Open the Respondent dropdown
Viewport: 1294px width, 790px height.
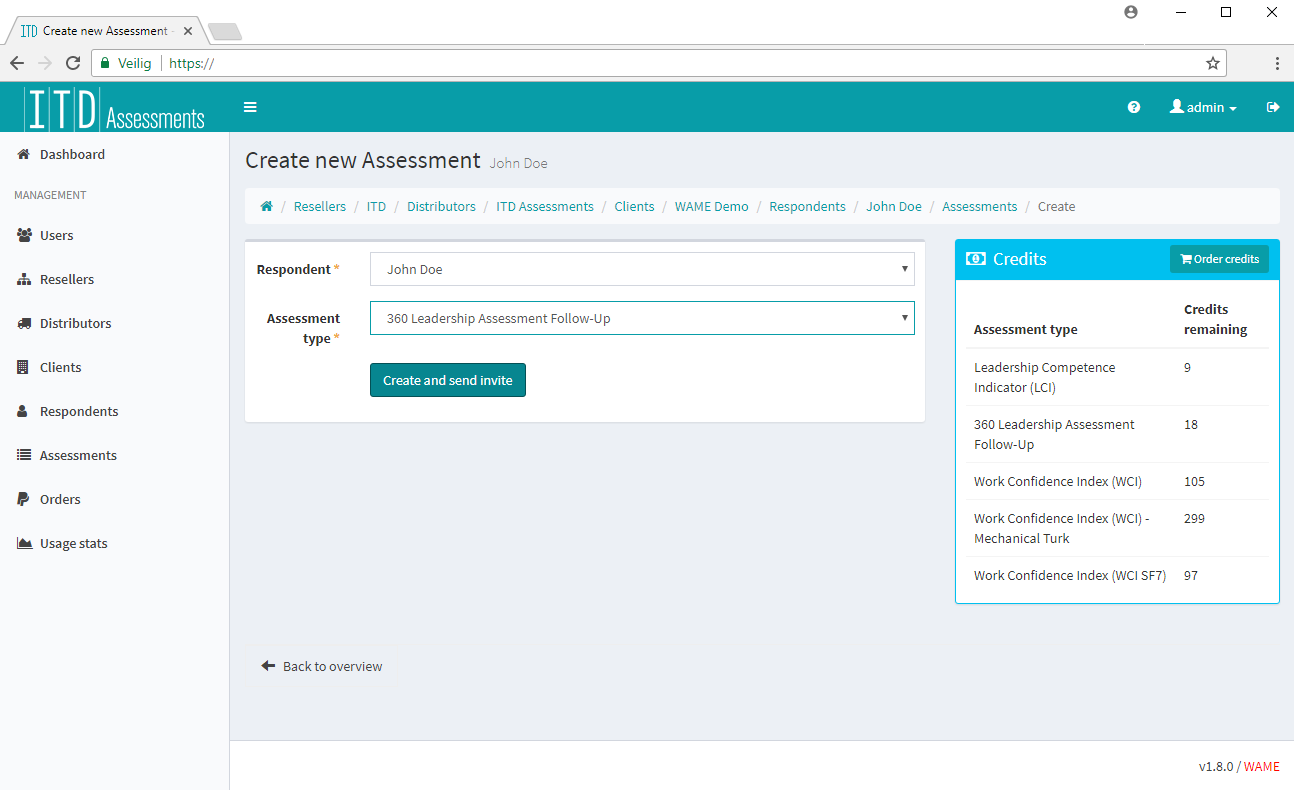point(642,269)
